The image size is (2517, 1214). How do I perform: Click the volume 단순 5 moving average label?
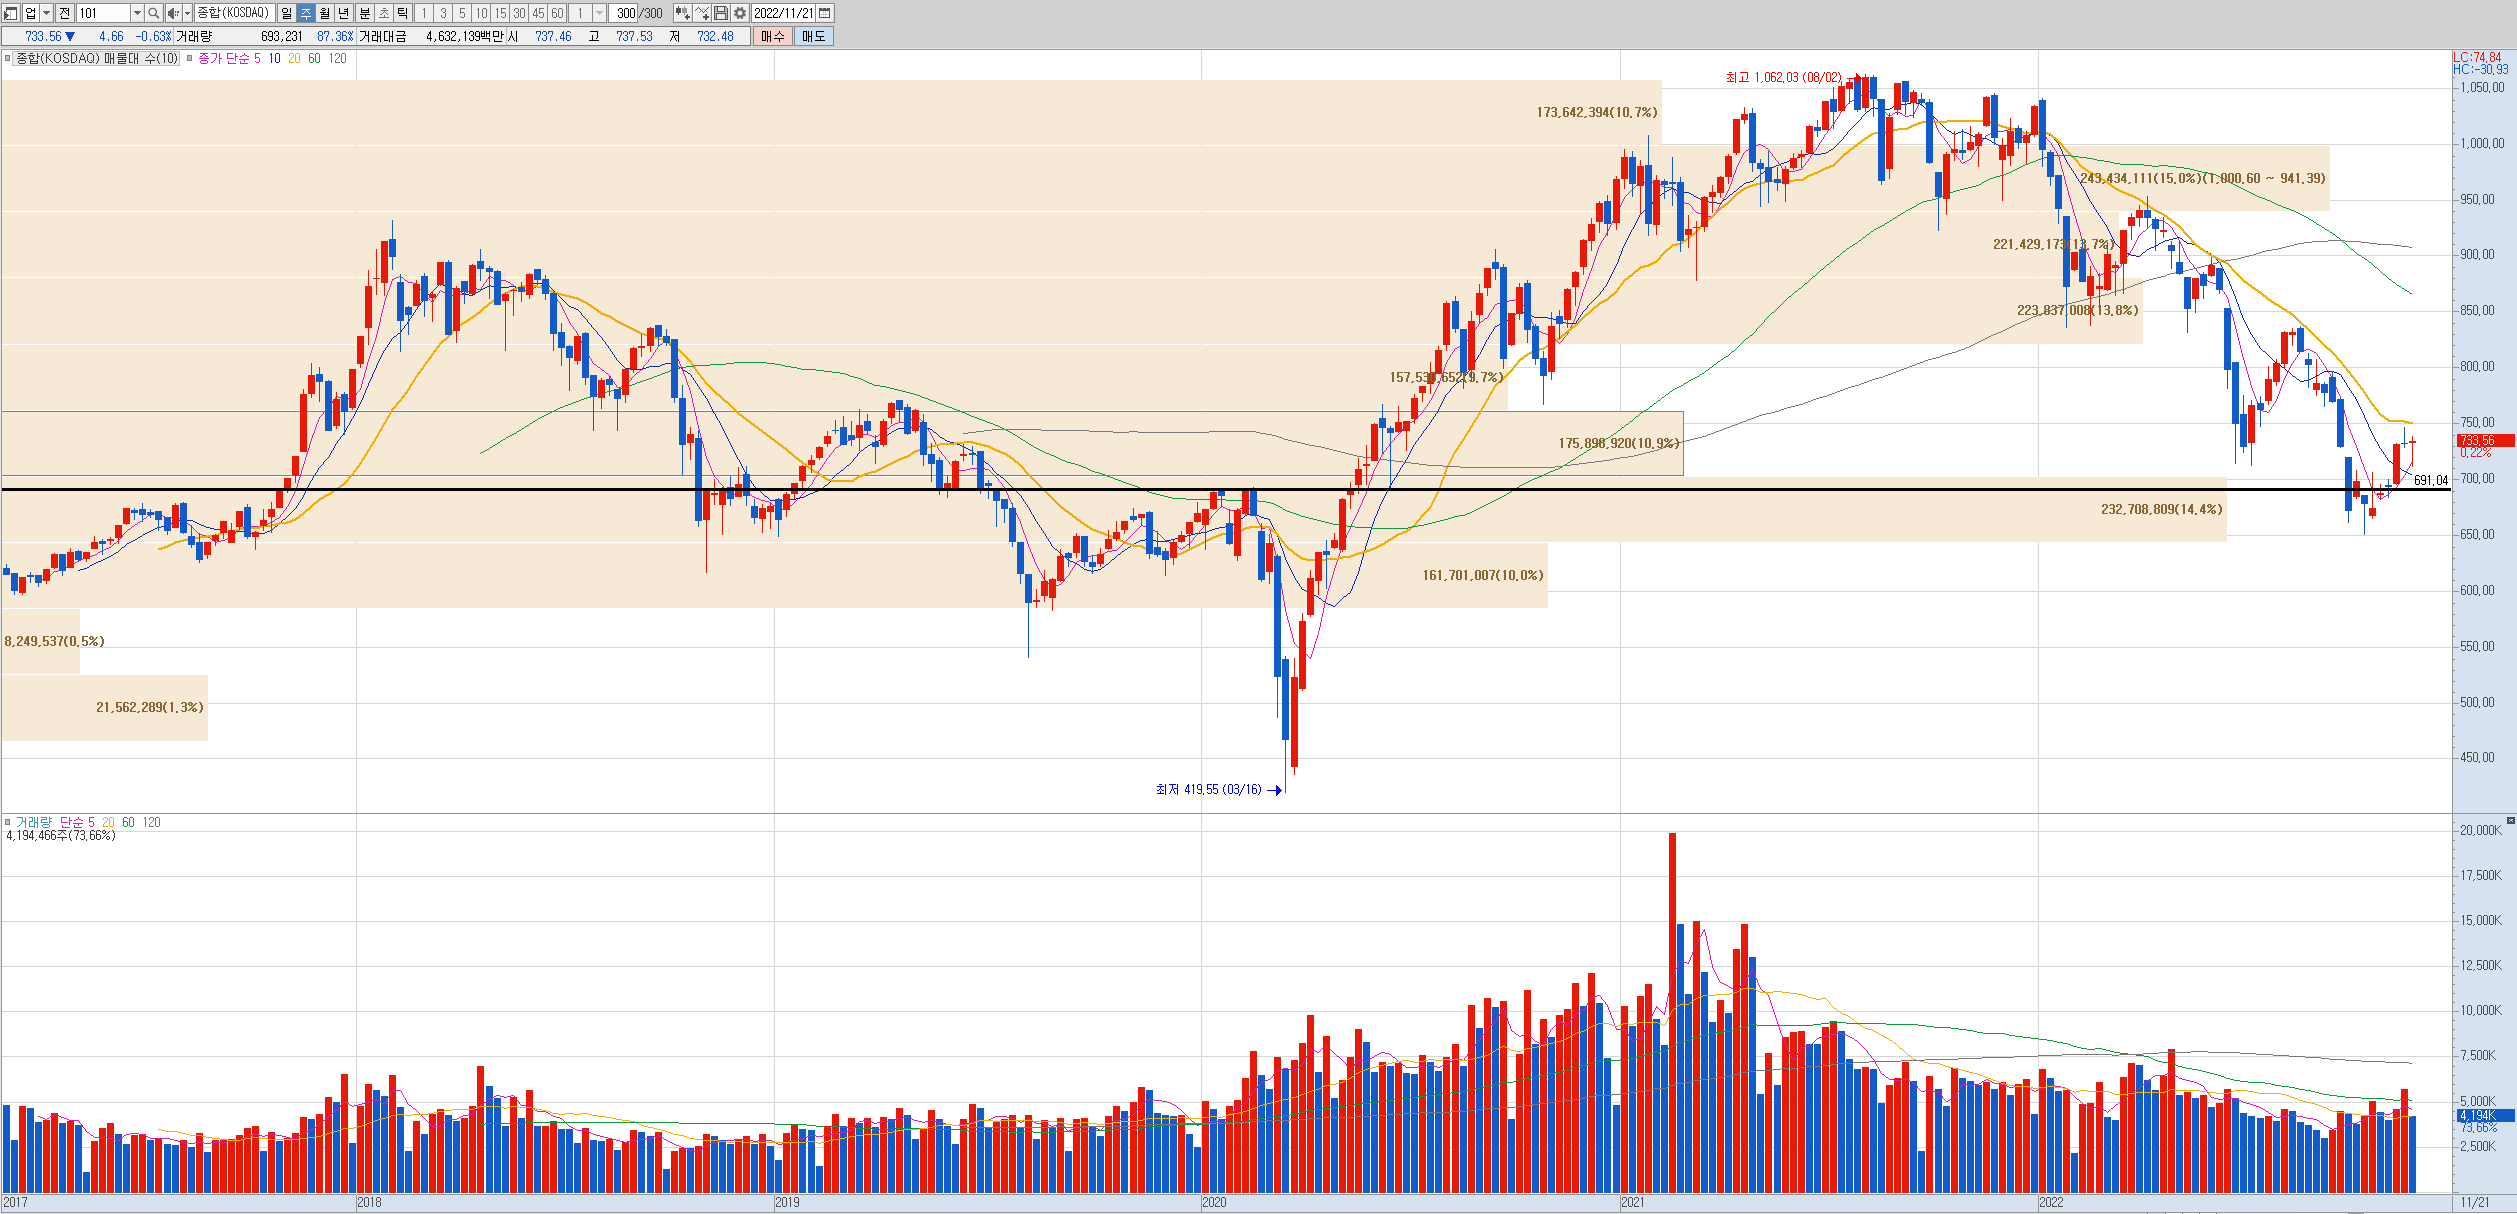point(77,822)
